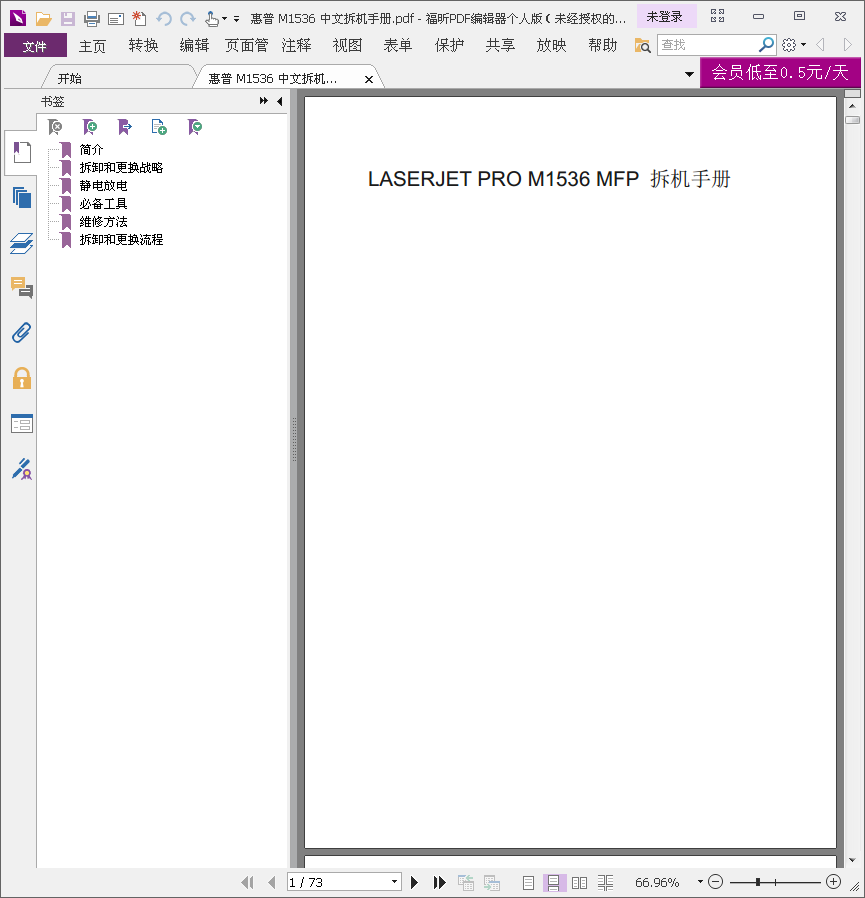Switch to continuous facing view
This screenshot has width=865, height=898.
click(605, 883)
